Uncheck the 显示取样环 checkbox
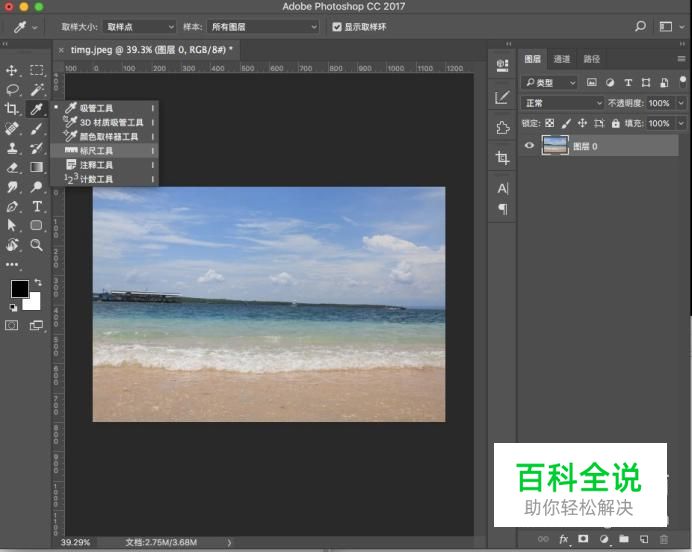Screen dimensions: 692x552 coord(337,27)
